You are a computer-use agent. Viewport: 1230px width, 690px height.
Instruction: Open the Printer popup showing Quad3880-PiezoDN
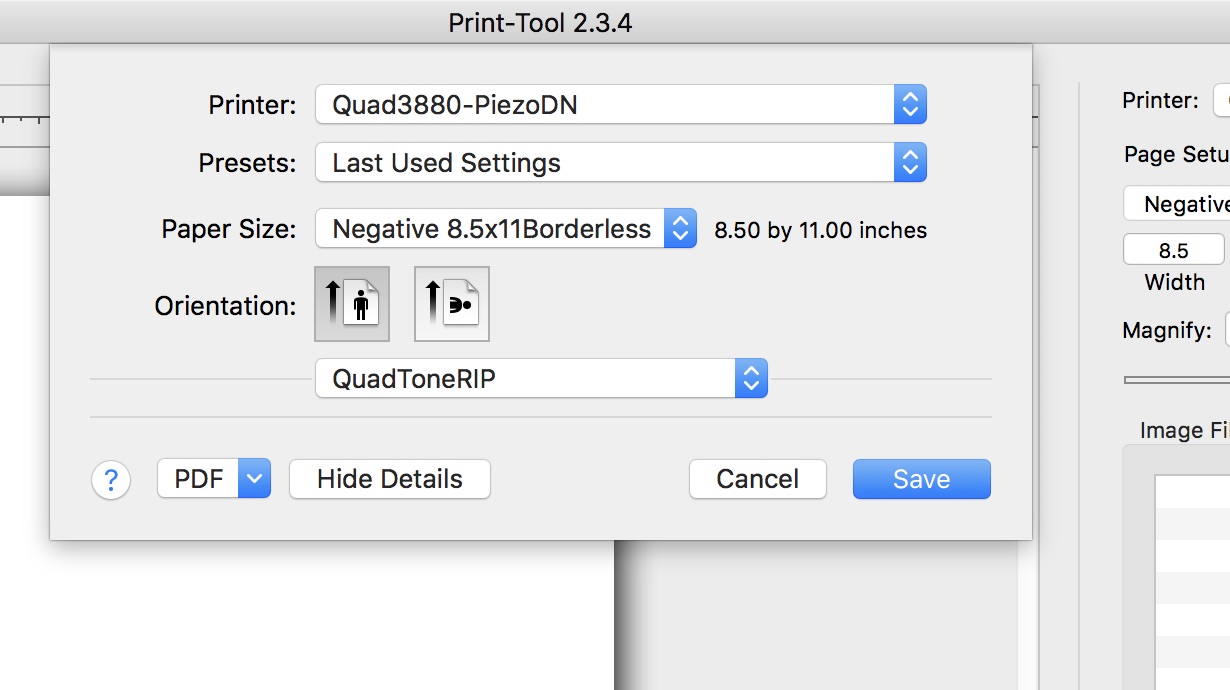tap(620, 105)
